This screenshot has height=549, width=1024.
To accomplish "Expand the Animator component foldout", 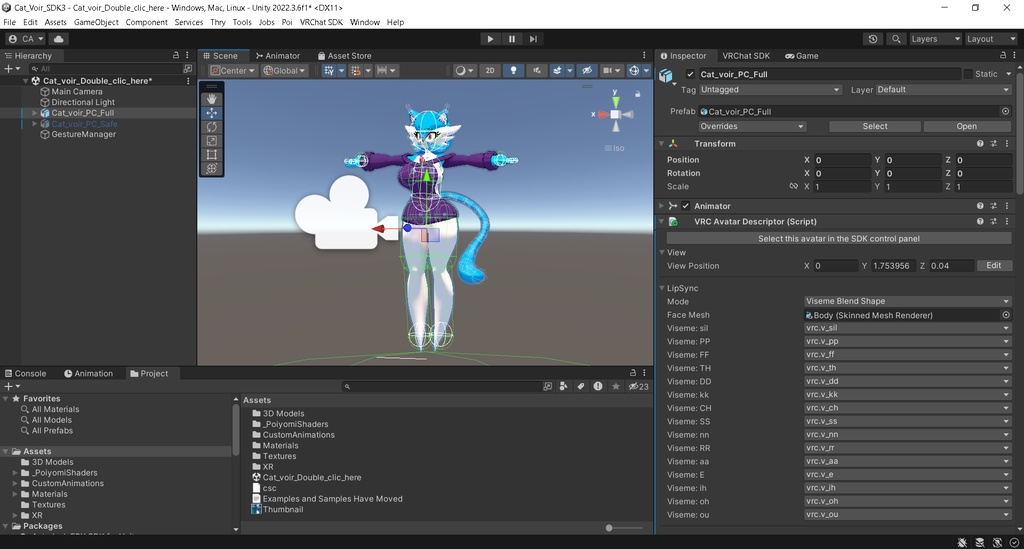I will [x=662, y=206].
